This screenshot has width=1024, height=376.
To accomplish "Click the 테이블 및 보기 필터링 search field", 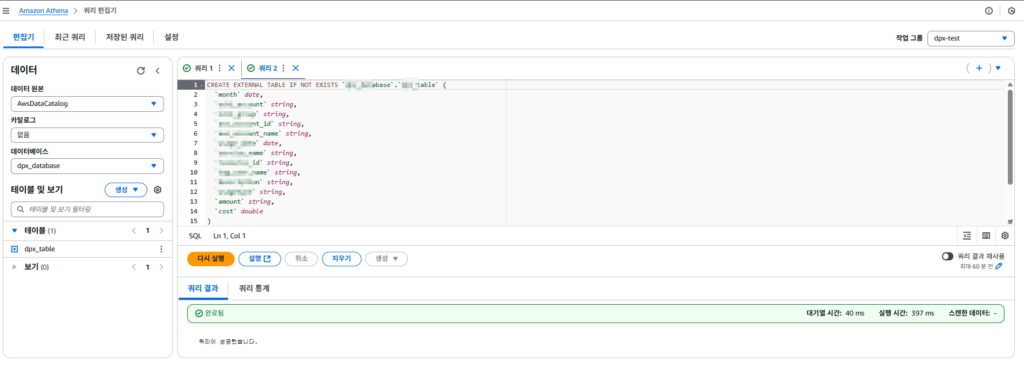I will pyautogui.click(x=88, y=209).
